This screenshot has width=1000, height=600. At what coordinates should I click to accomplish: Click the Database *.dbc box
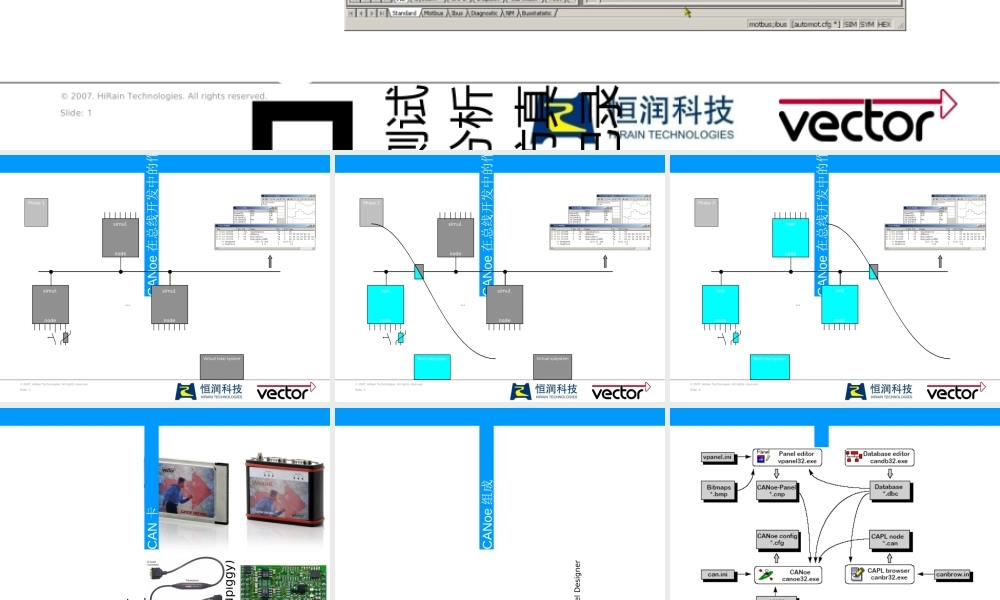point(889,491)
